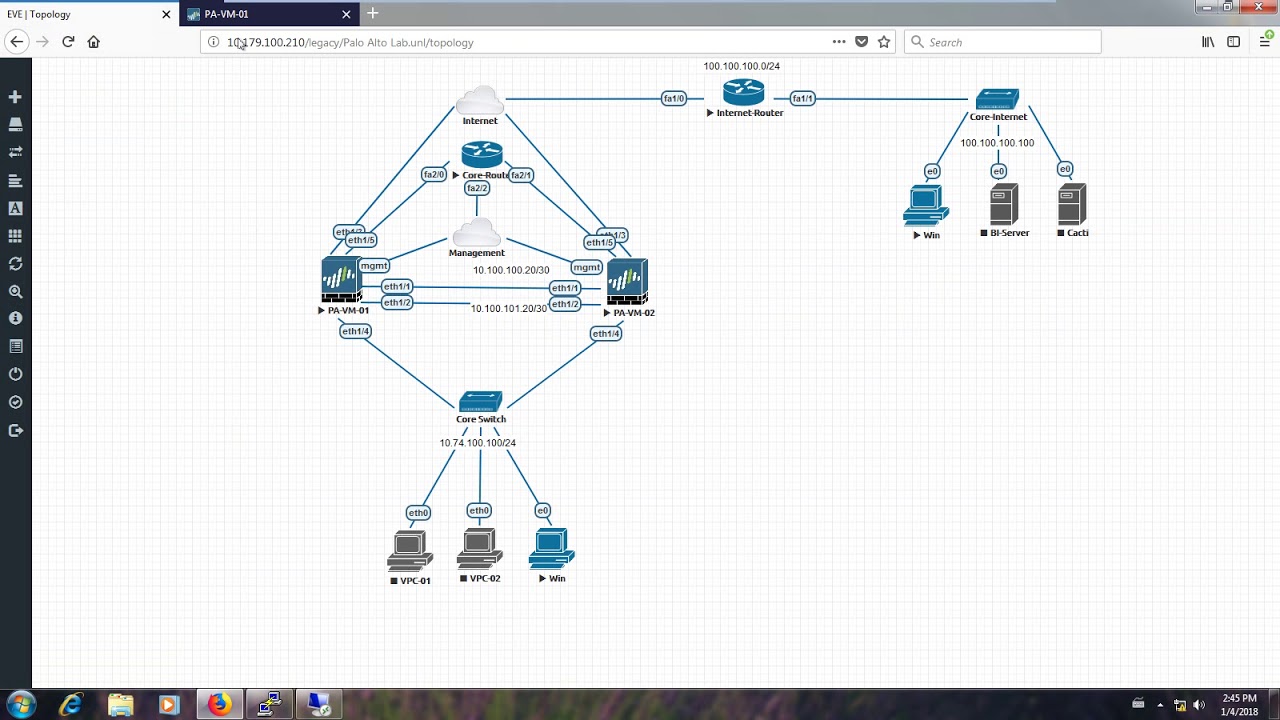Toggle the browser sidebar view
Screen dimensions: 1280x720
click(x=1234, y=42)
